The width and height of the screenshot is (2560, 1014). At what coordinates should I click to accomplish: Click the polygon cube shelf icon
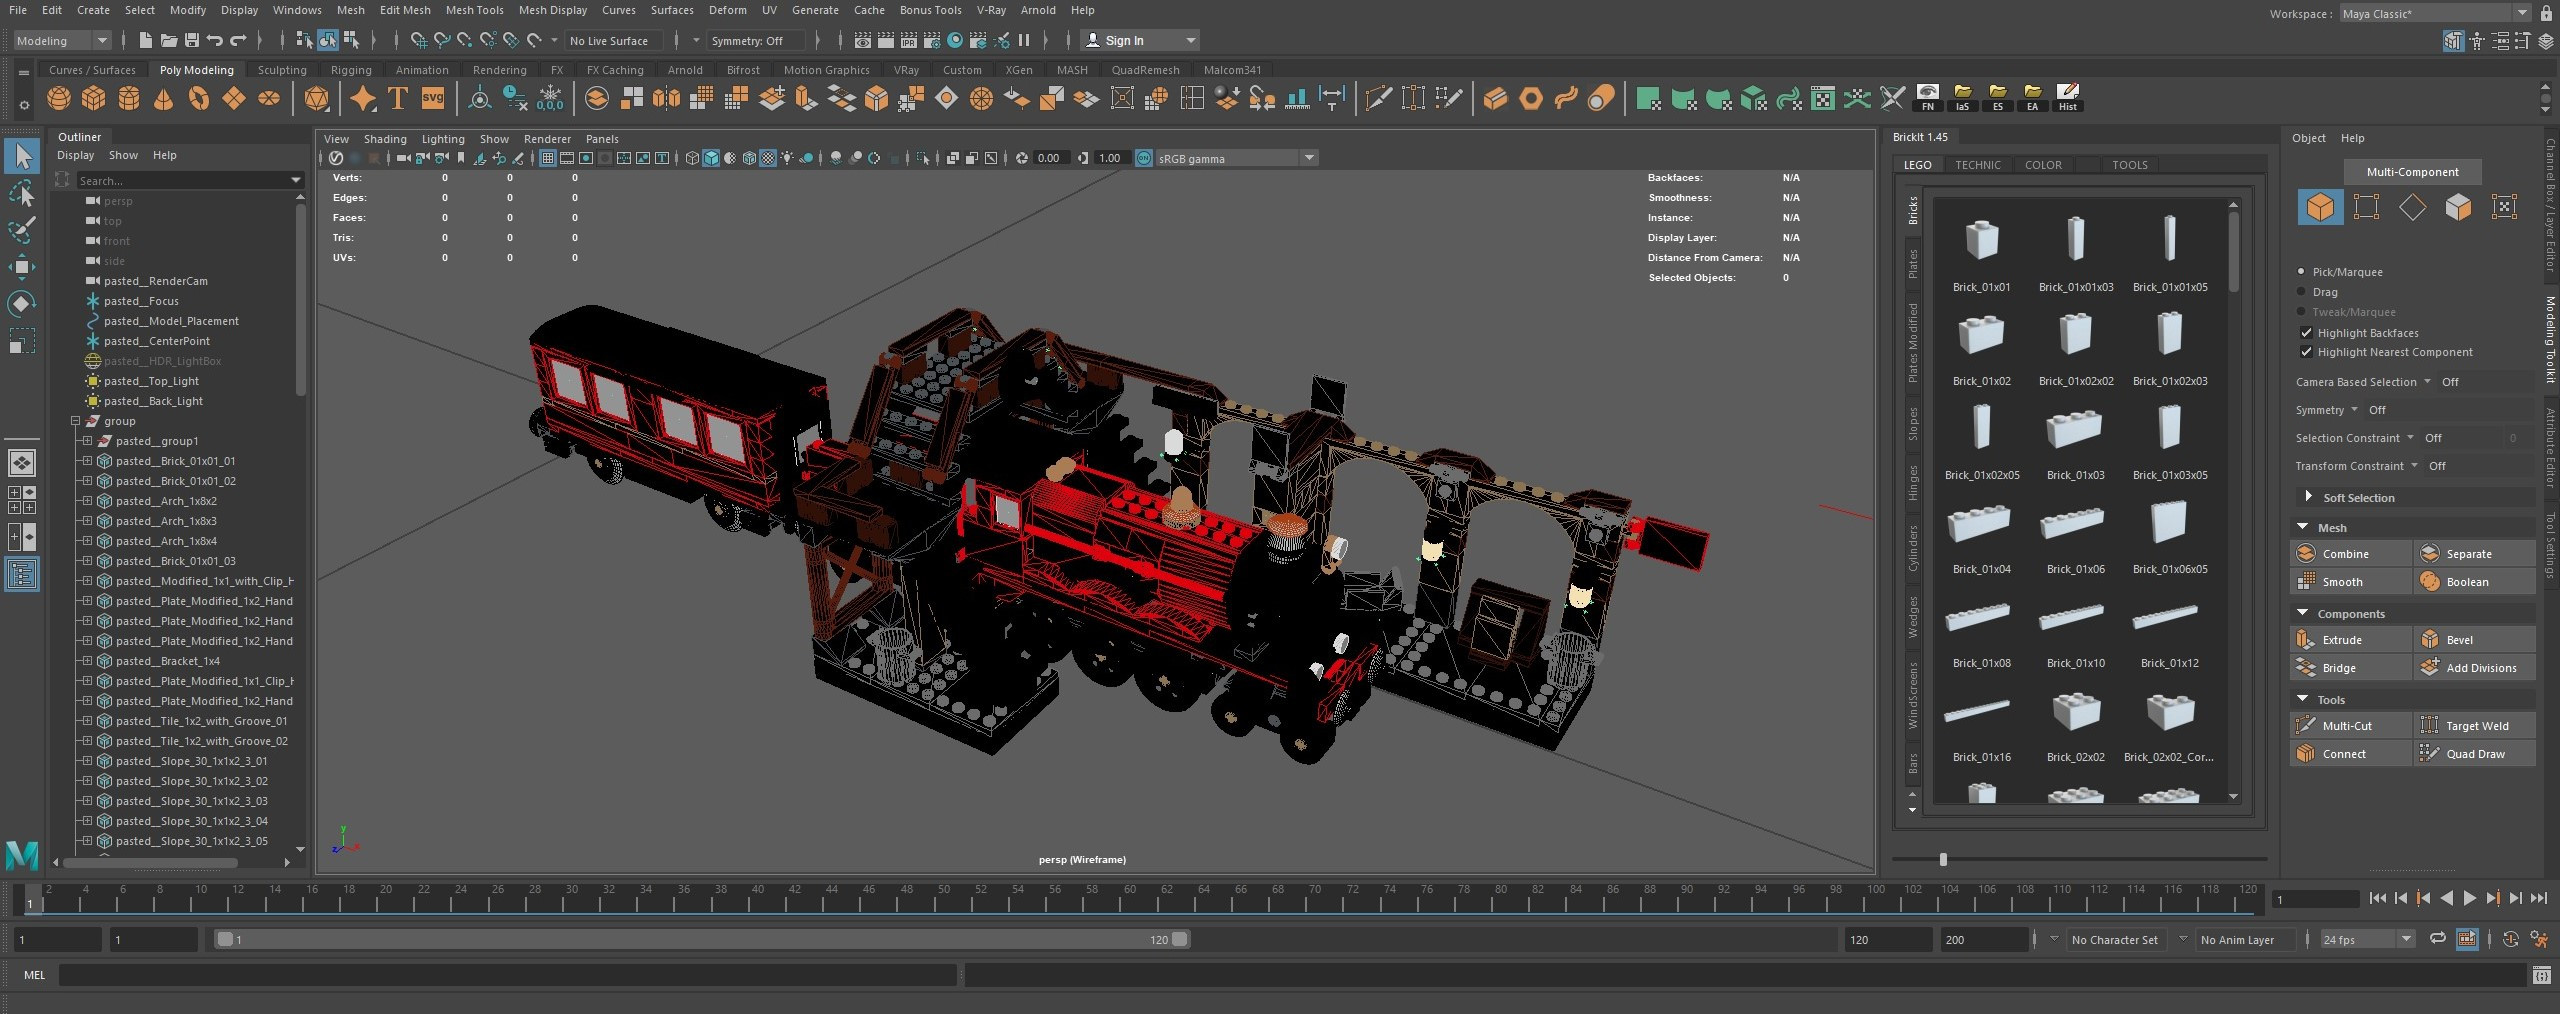pyautogui.click(x=94, y=98)
